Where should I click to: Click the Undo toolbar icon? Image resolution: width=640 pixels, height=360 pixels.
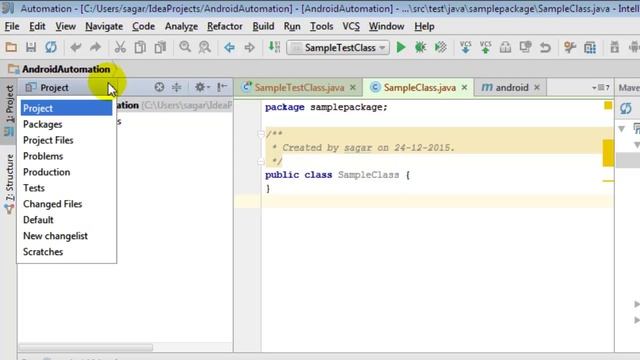pos(76,47)
